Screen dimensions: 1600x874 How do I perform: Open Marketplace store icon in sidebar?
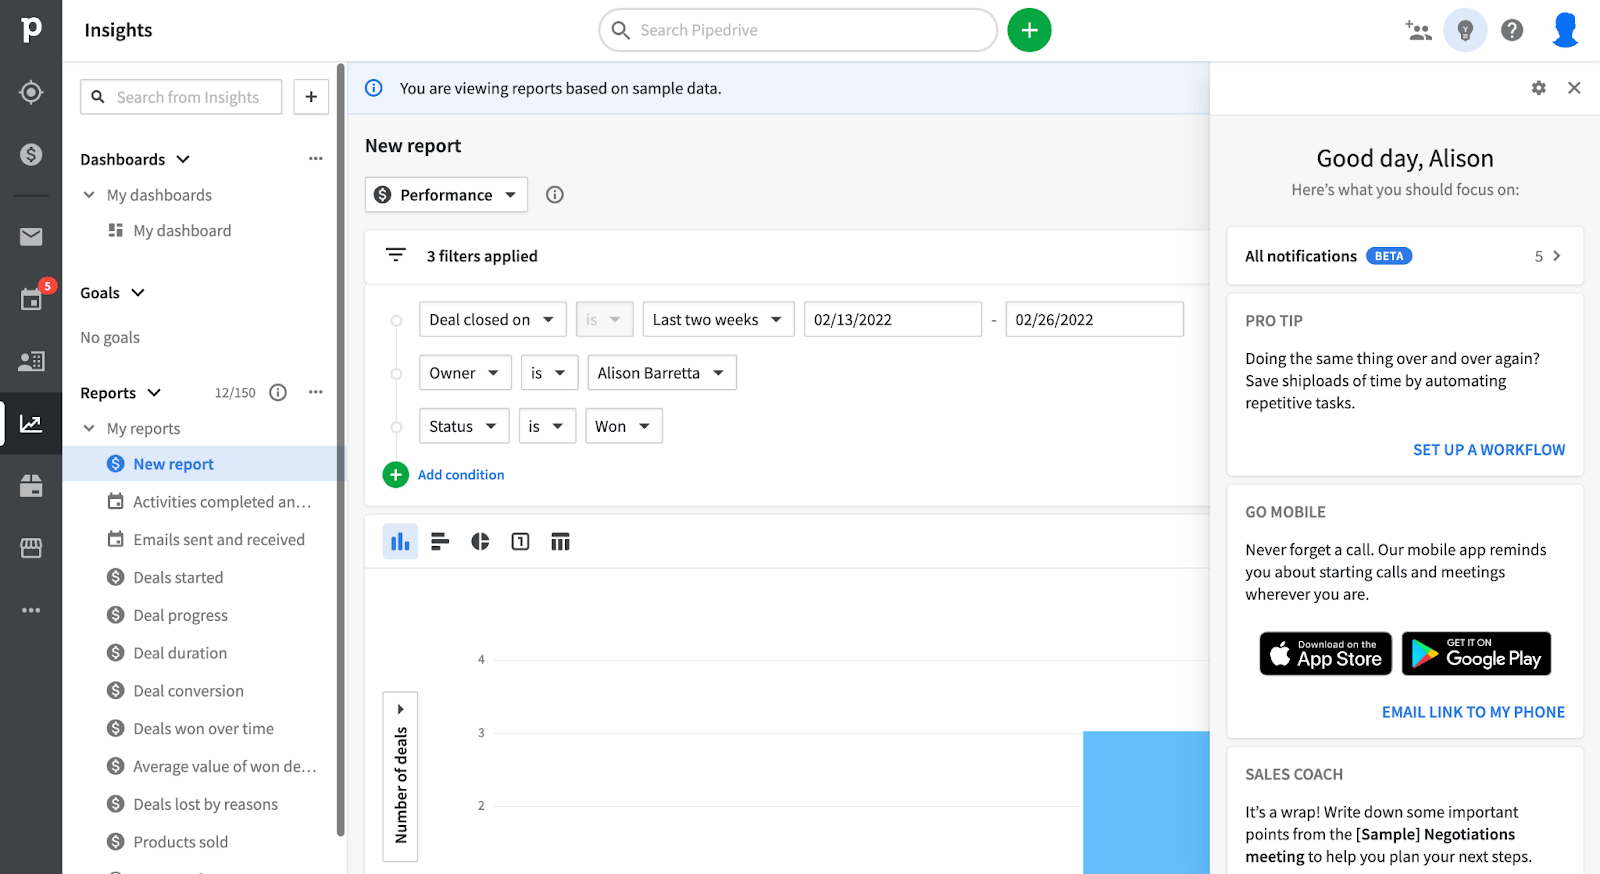point(31,548)
